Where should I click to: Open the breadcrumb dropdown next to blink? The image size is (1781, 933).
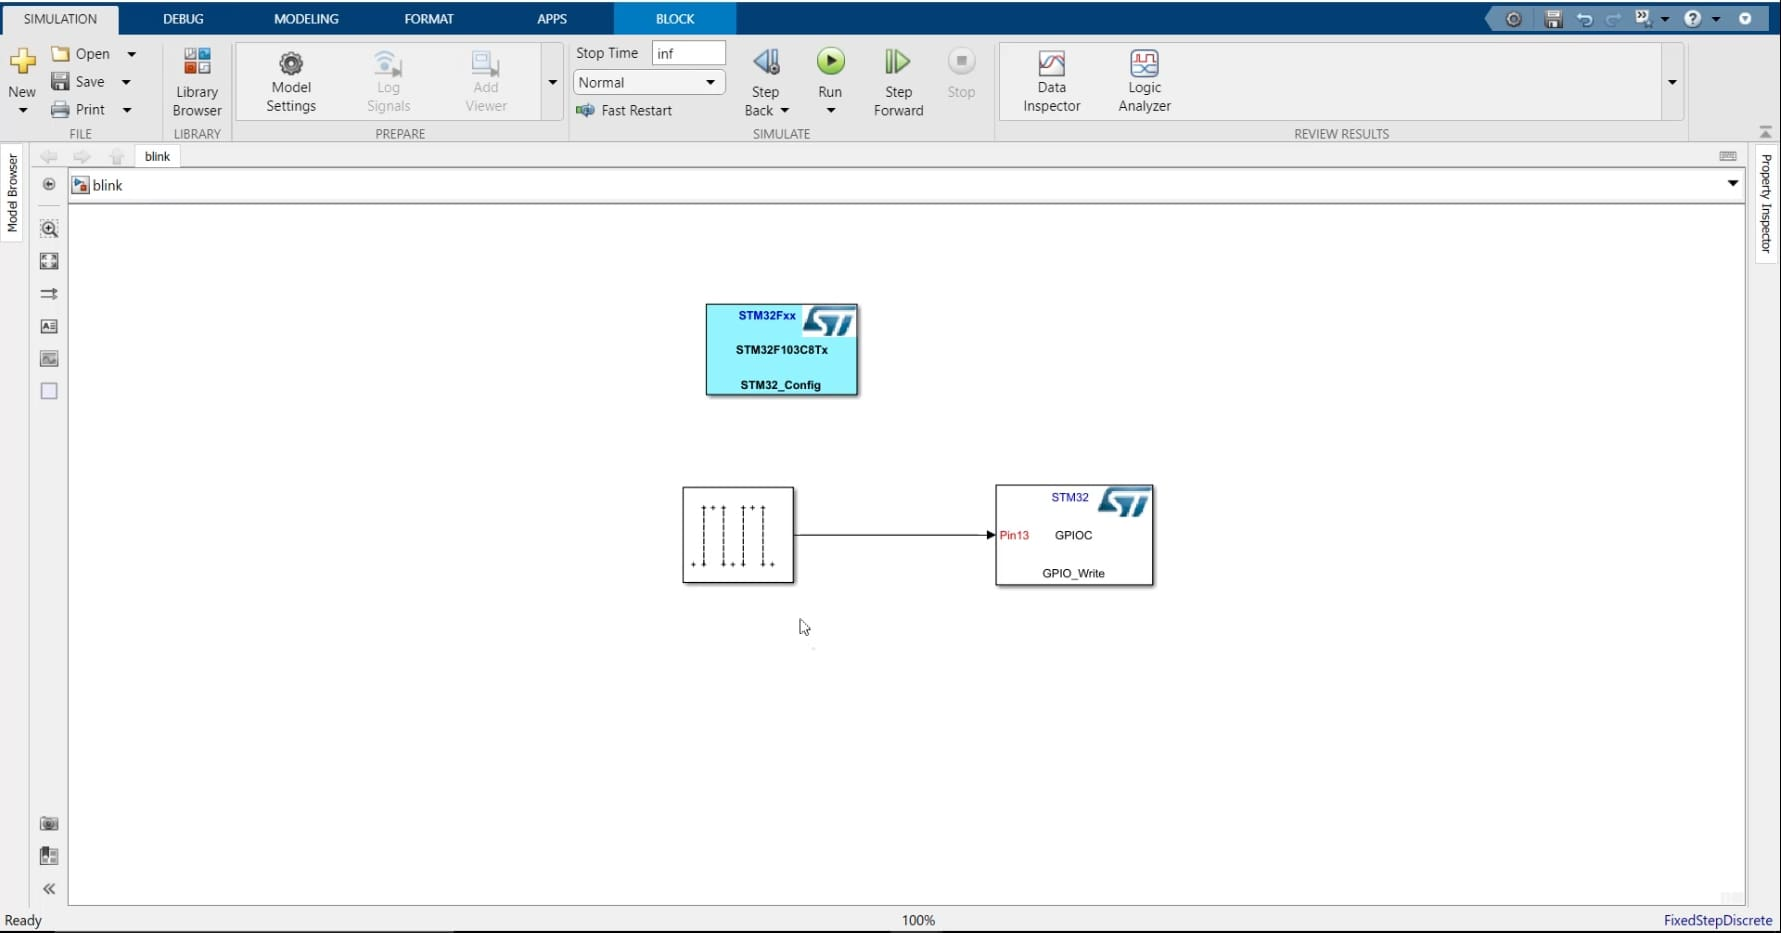(1732, 184)
